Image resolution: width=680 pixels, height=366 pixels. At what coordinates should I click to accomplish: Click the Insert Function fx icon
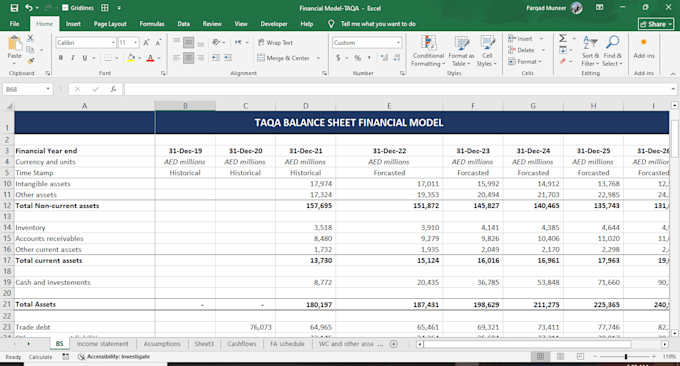coord(113,89)
